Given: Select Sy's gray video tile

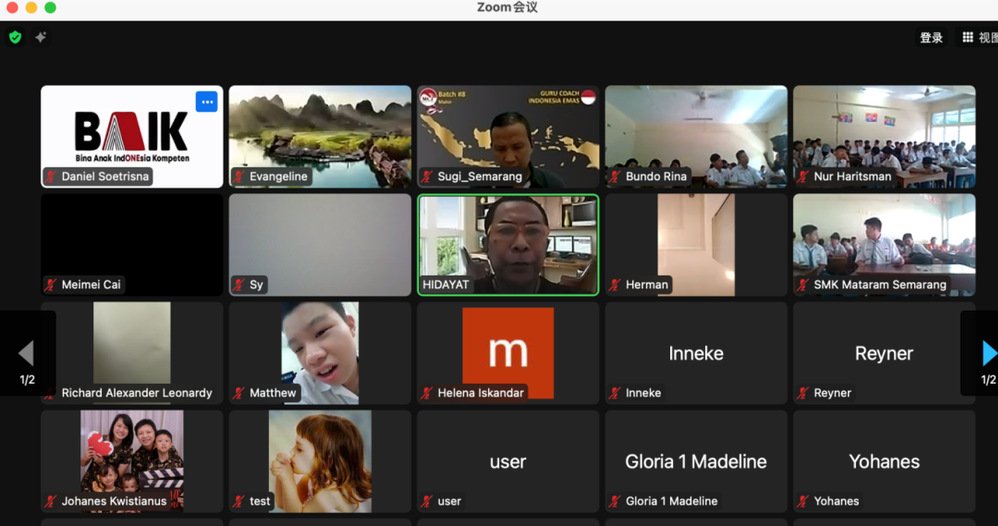Looking at the screenshot, I should coord(320,245).
